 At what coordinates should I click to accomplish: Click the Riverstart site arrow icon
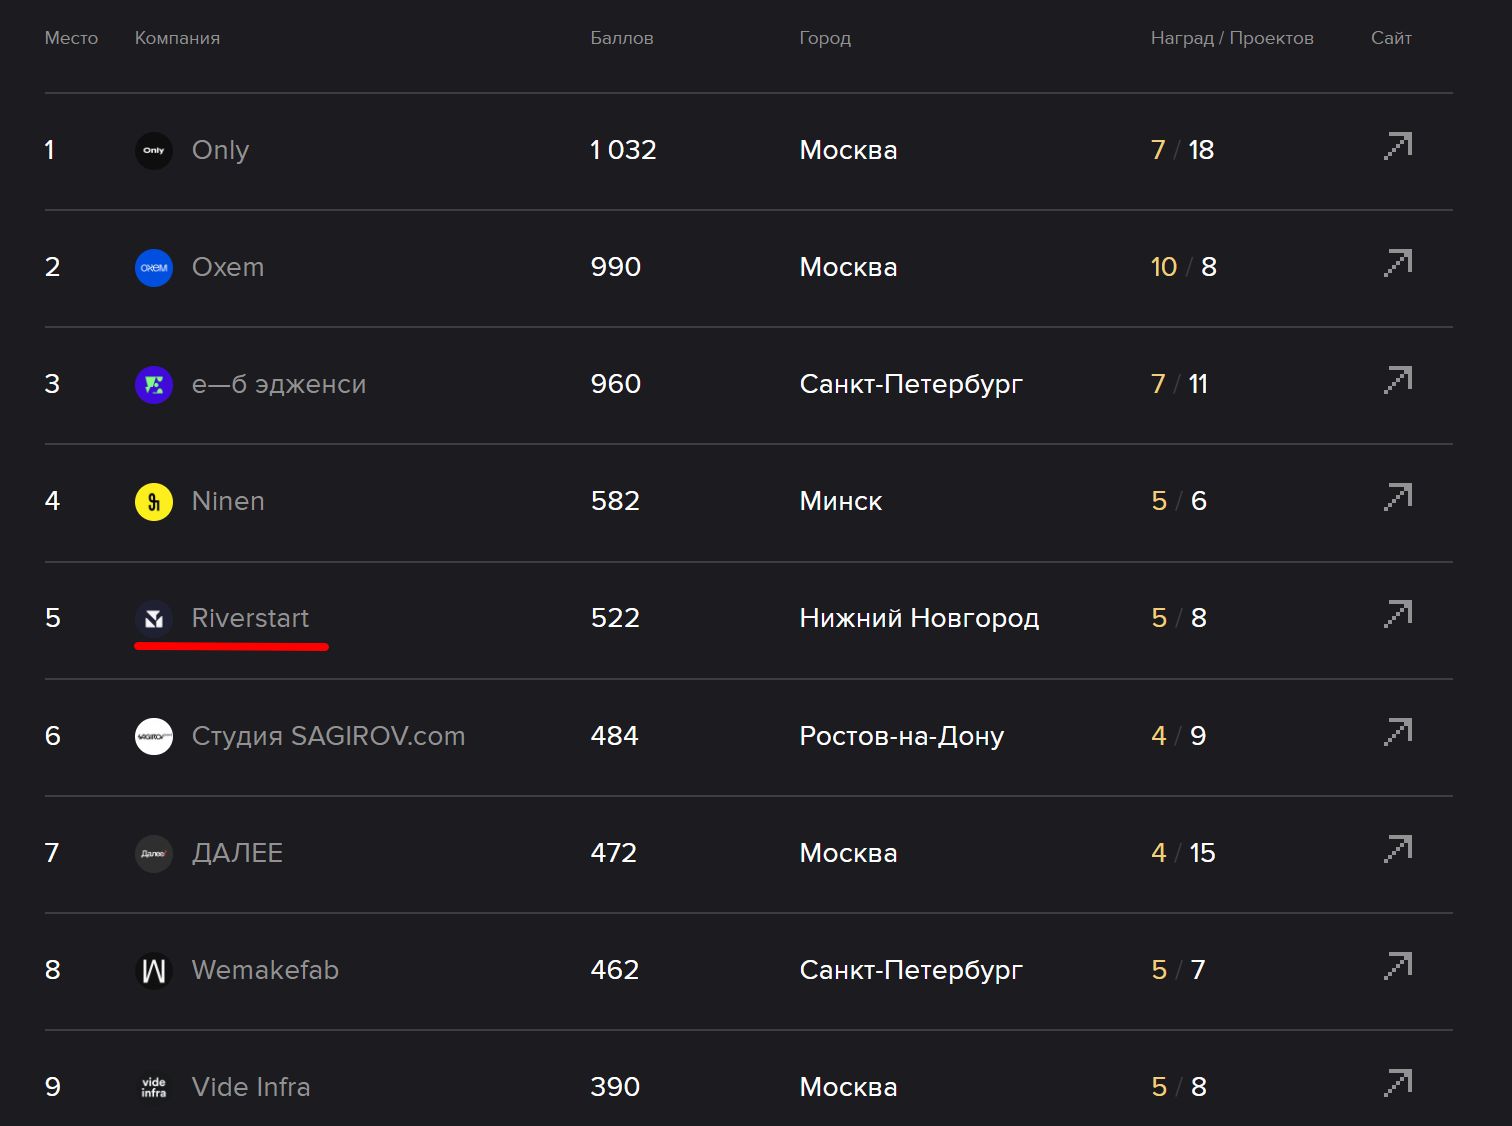point(1398,614)
